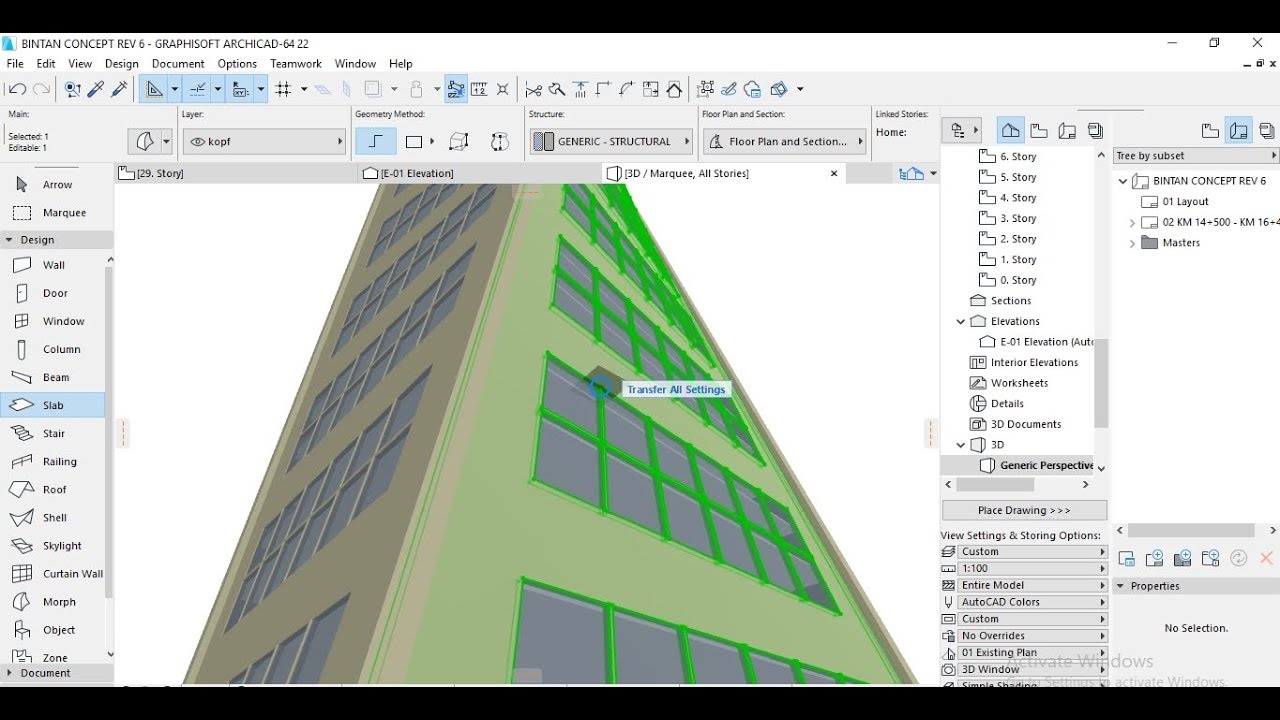Collapse the Design toolbox section

9,240
